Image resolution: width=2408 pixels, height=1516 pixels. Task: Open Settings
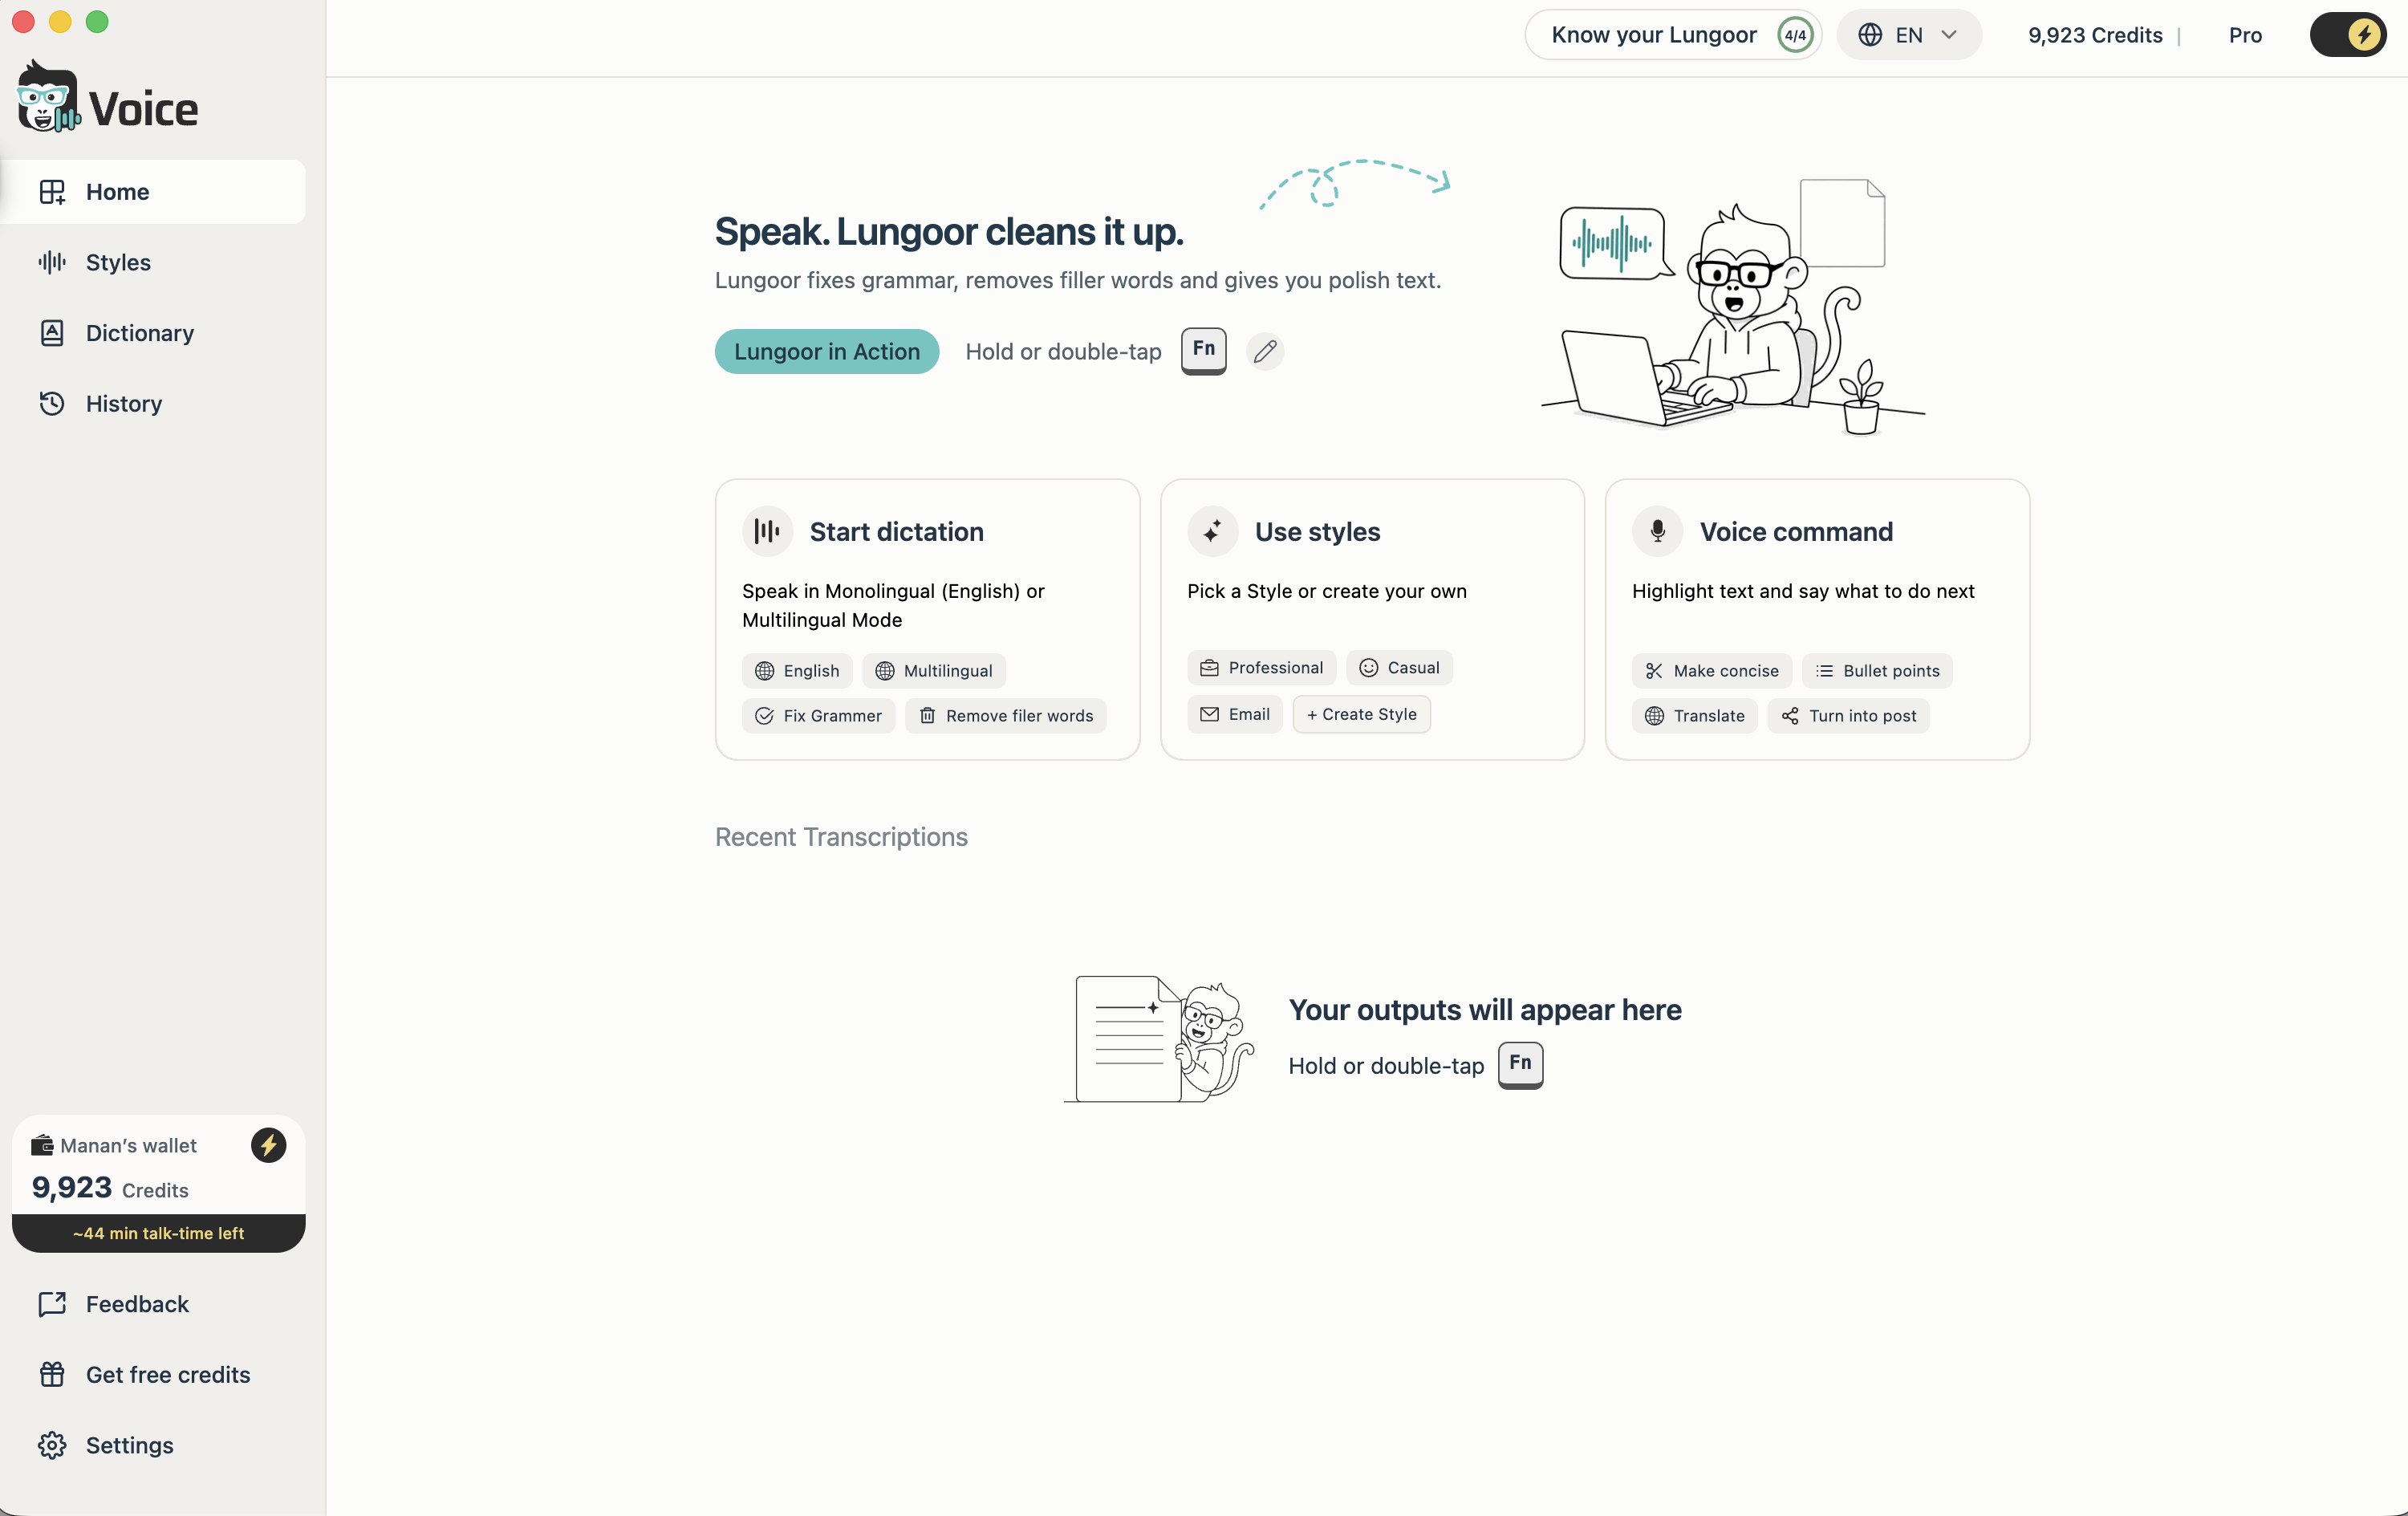coord(153,1445)
